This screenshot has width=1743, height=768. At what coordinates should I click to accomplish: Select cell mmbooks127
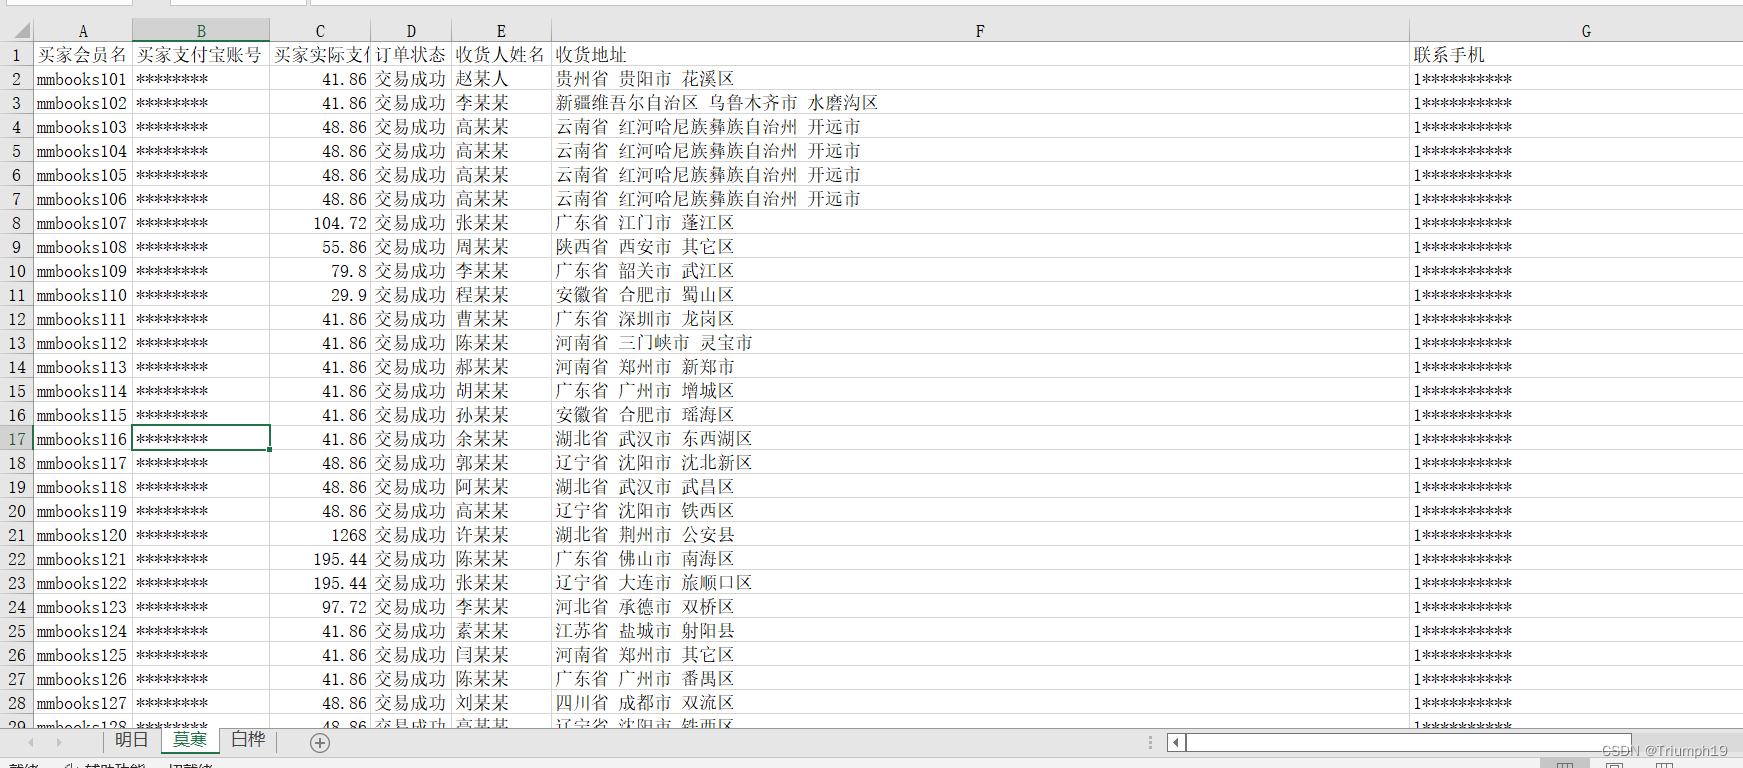(x=83, y=703)
